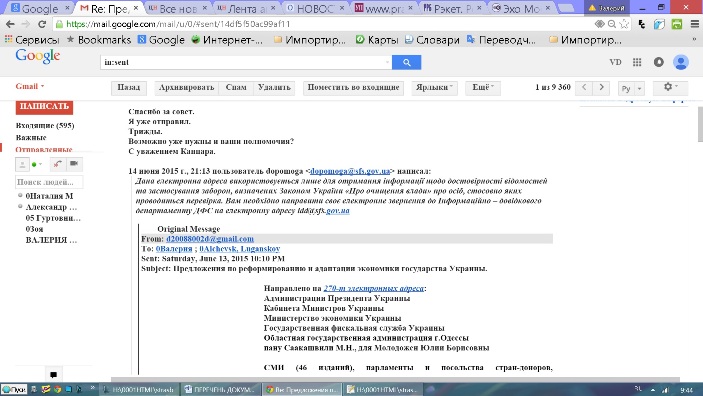
Task: Switch to the Google tab
Action: coord(39,8)
